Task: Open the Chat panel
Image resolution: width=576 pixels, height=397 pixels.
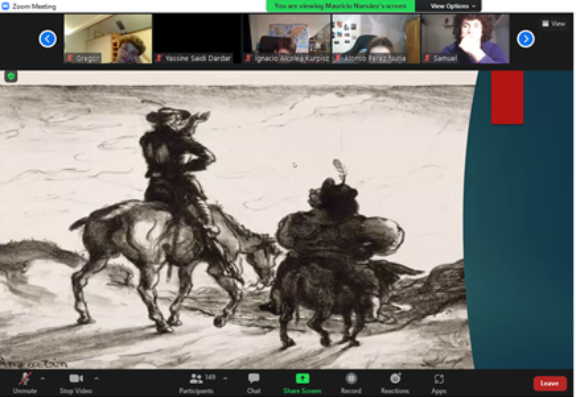Action: pyautogui.click(x=253, y=383)
